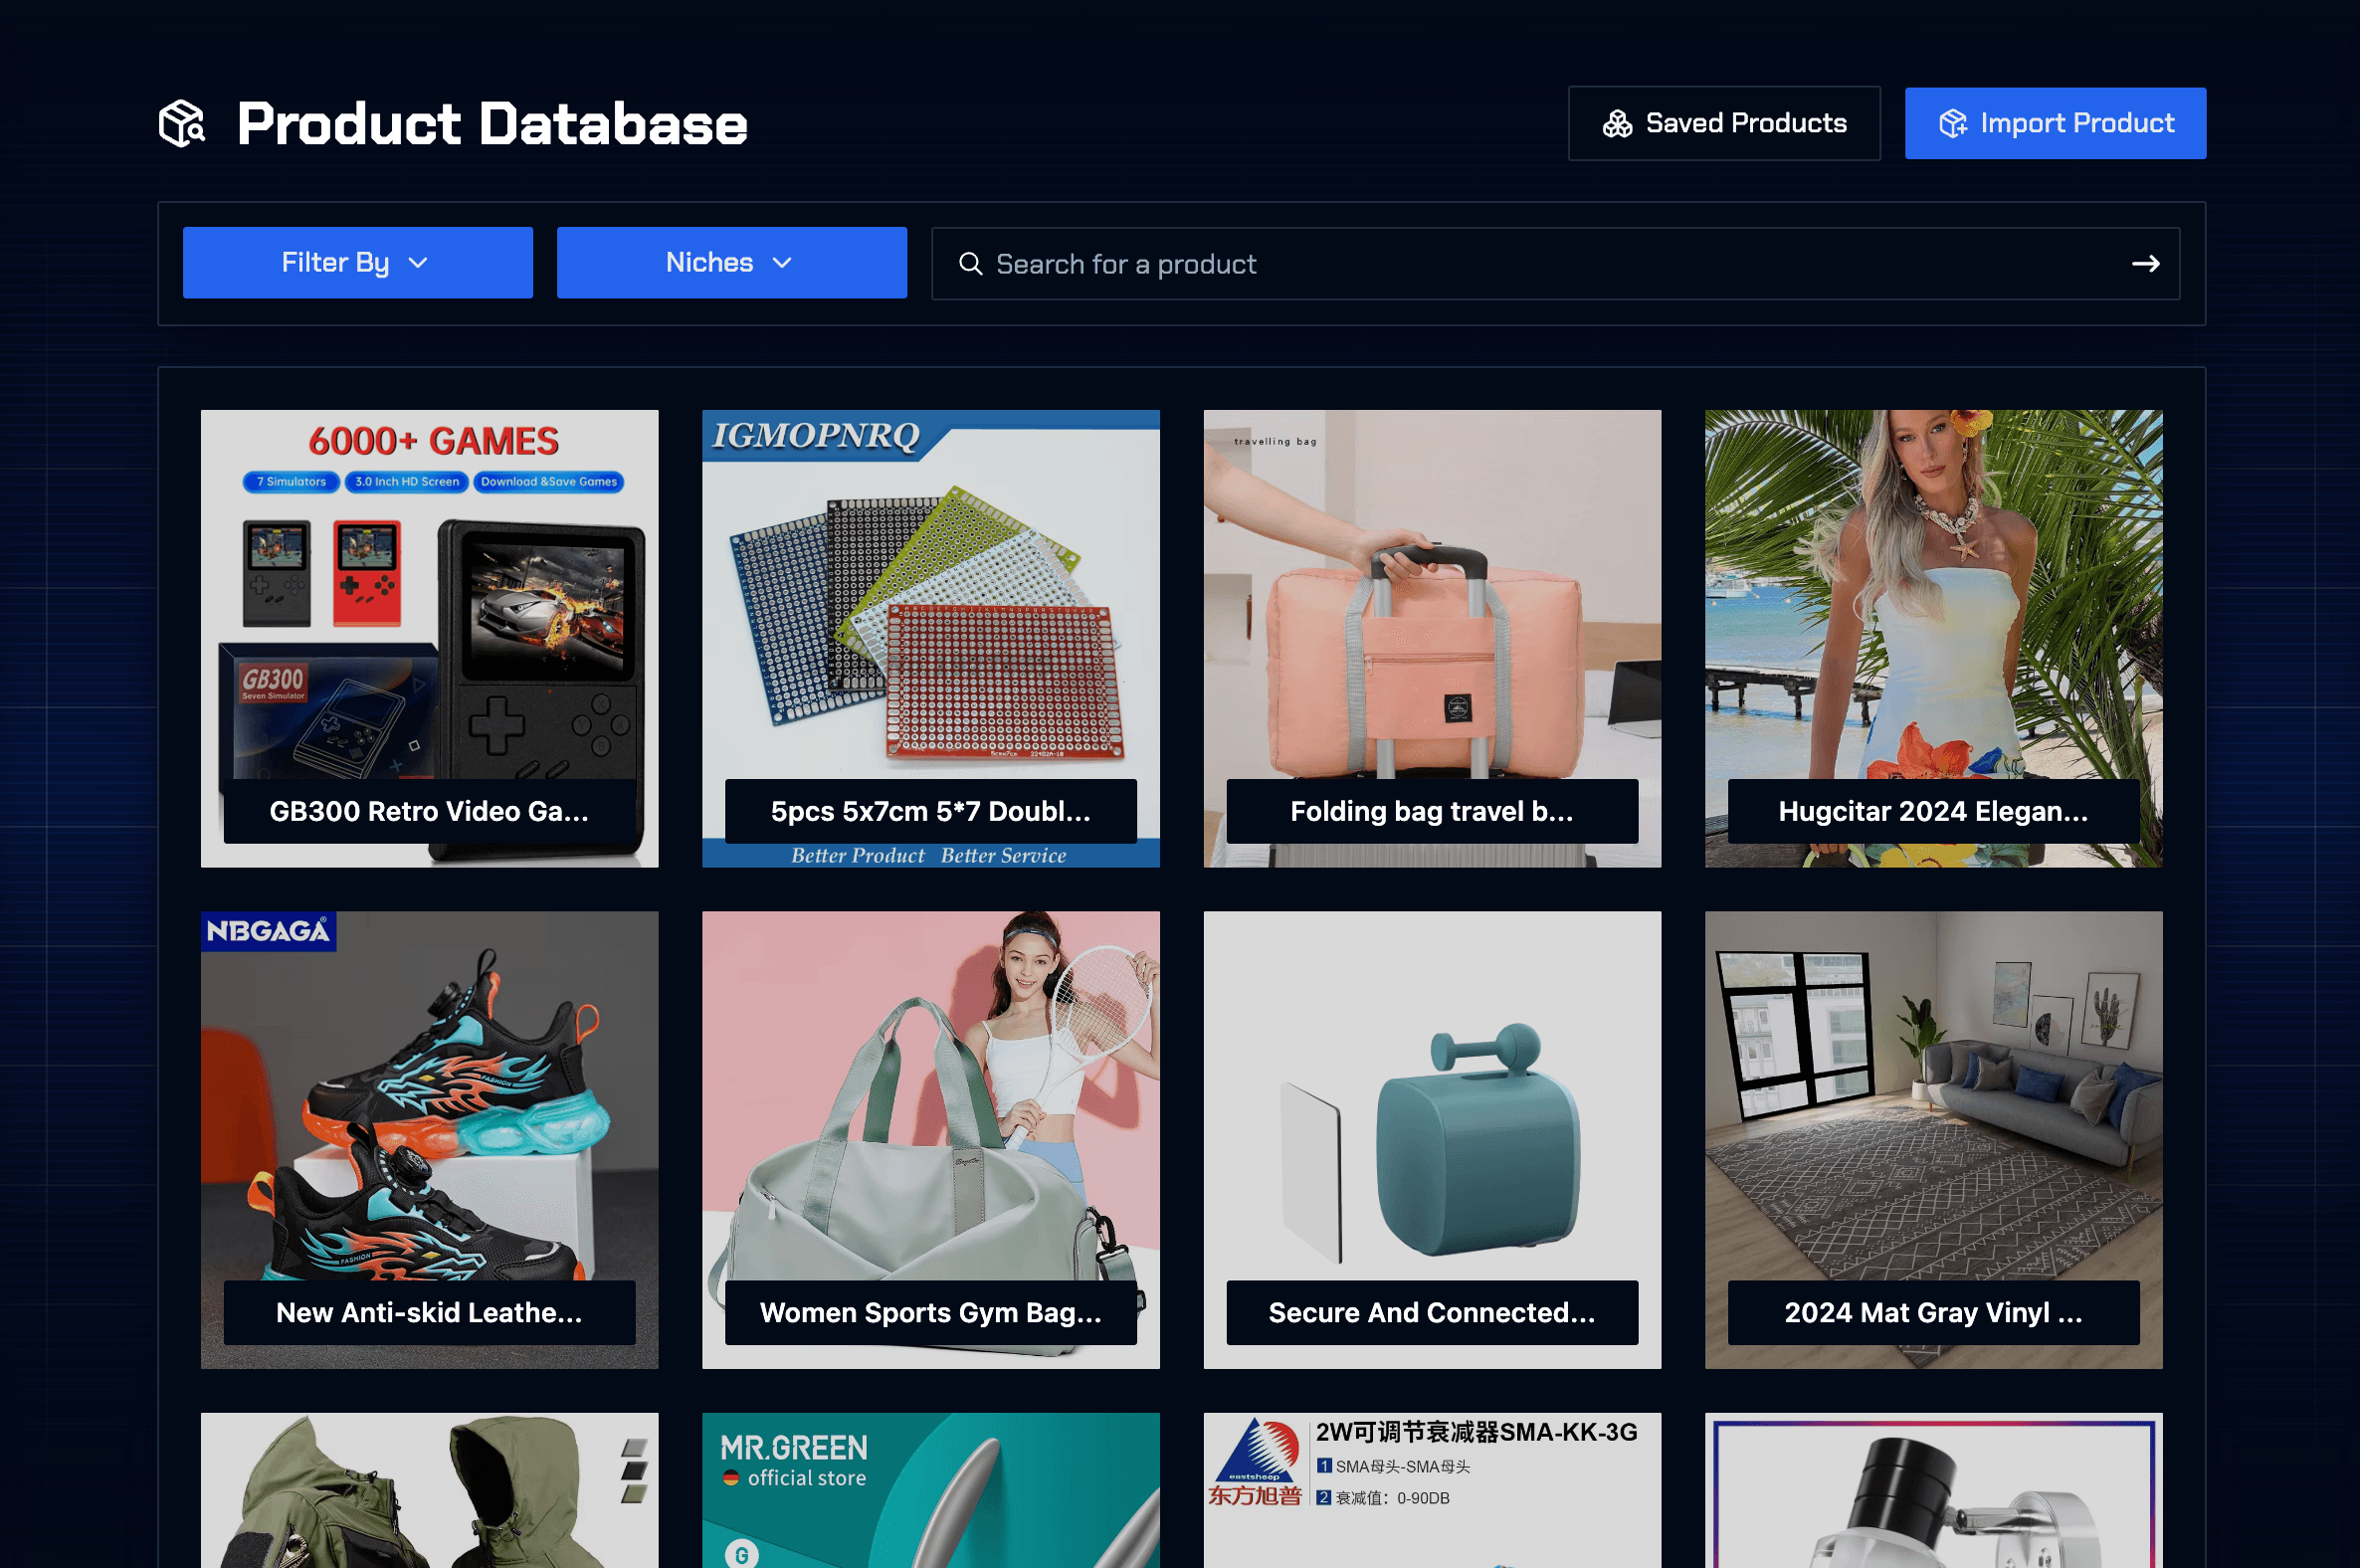Screen dimensions: 2360x1568
Task: Click the '5pcs 5x7cm 5*7 Doubl...' title
Action: point(931,811)
